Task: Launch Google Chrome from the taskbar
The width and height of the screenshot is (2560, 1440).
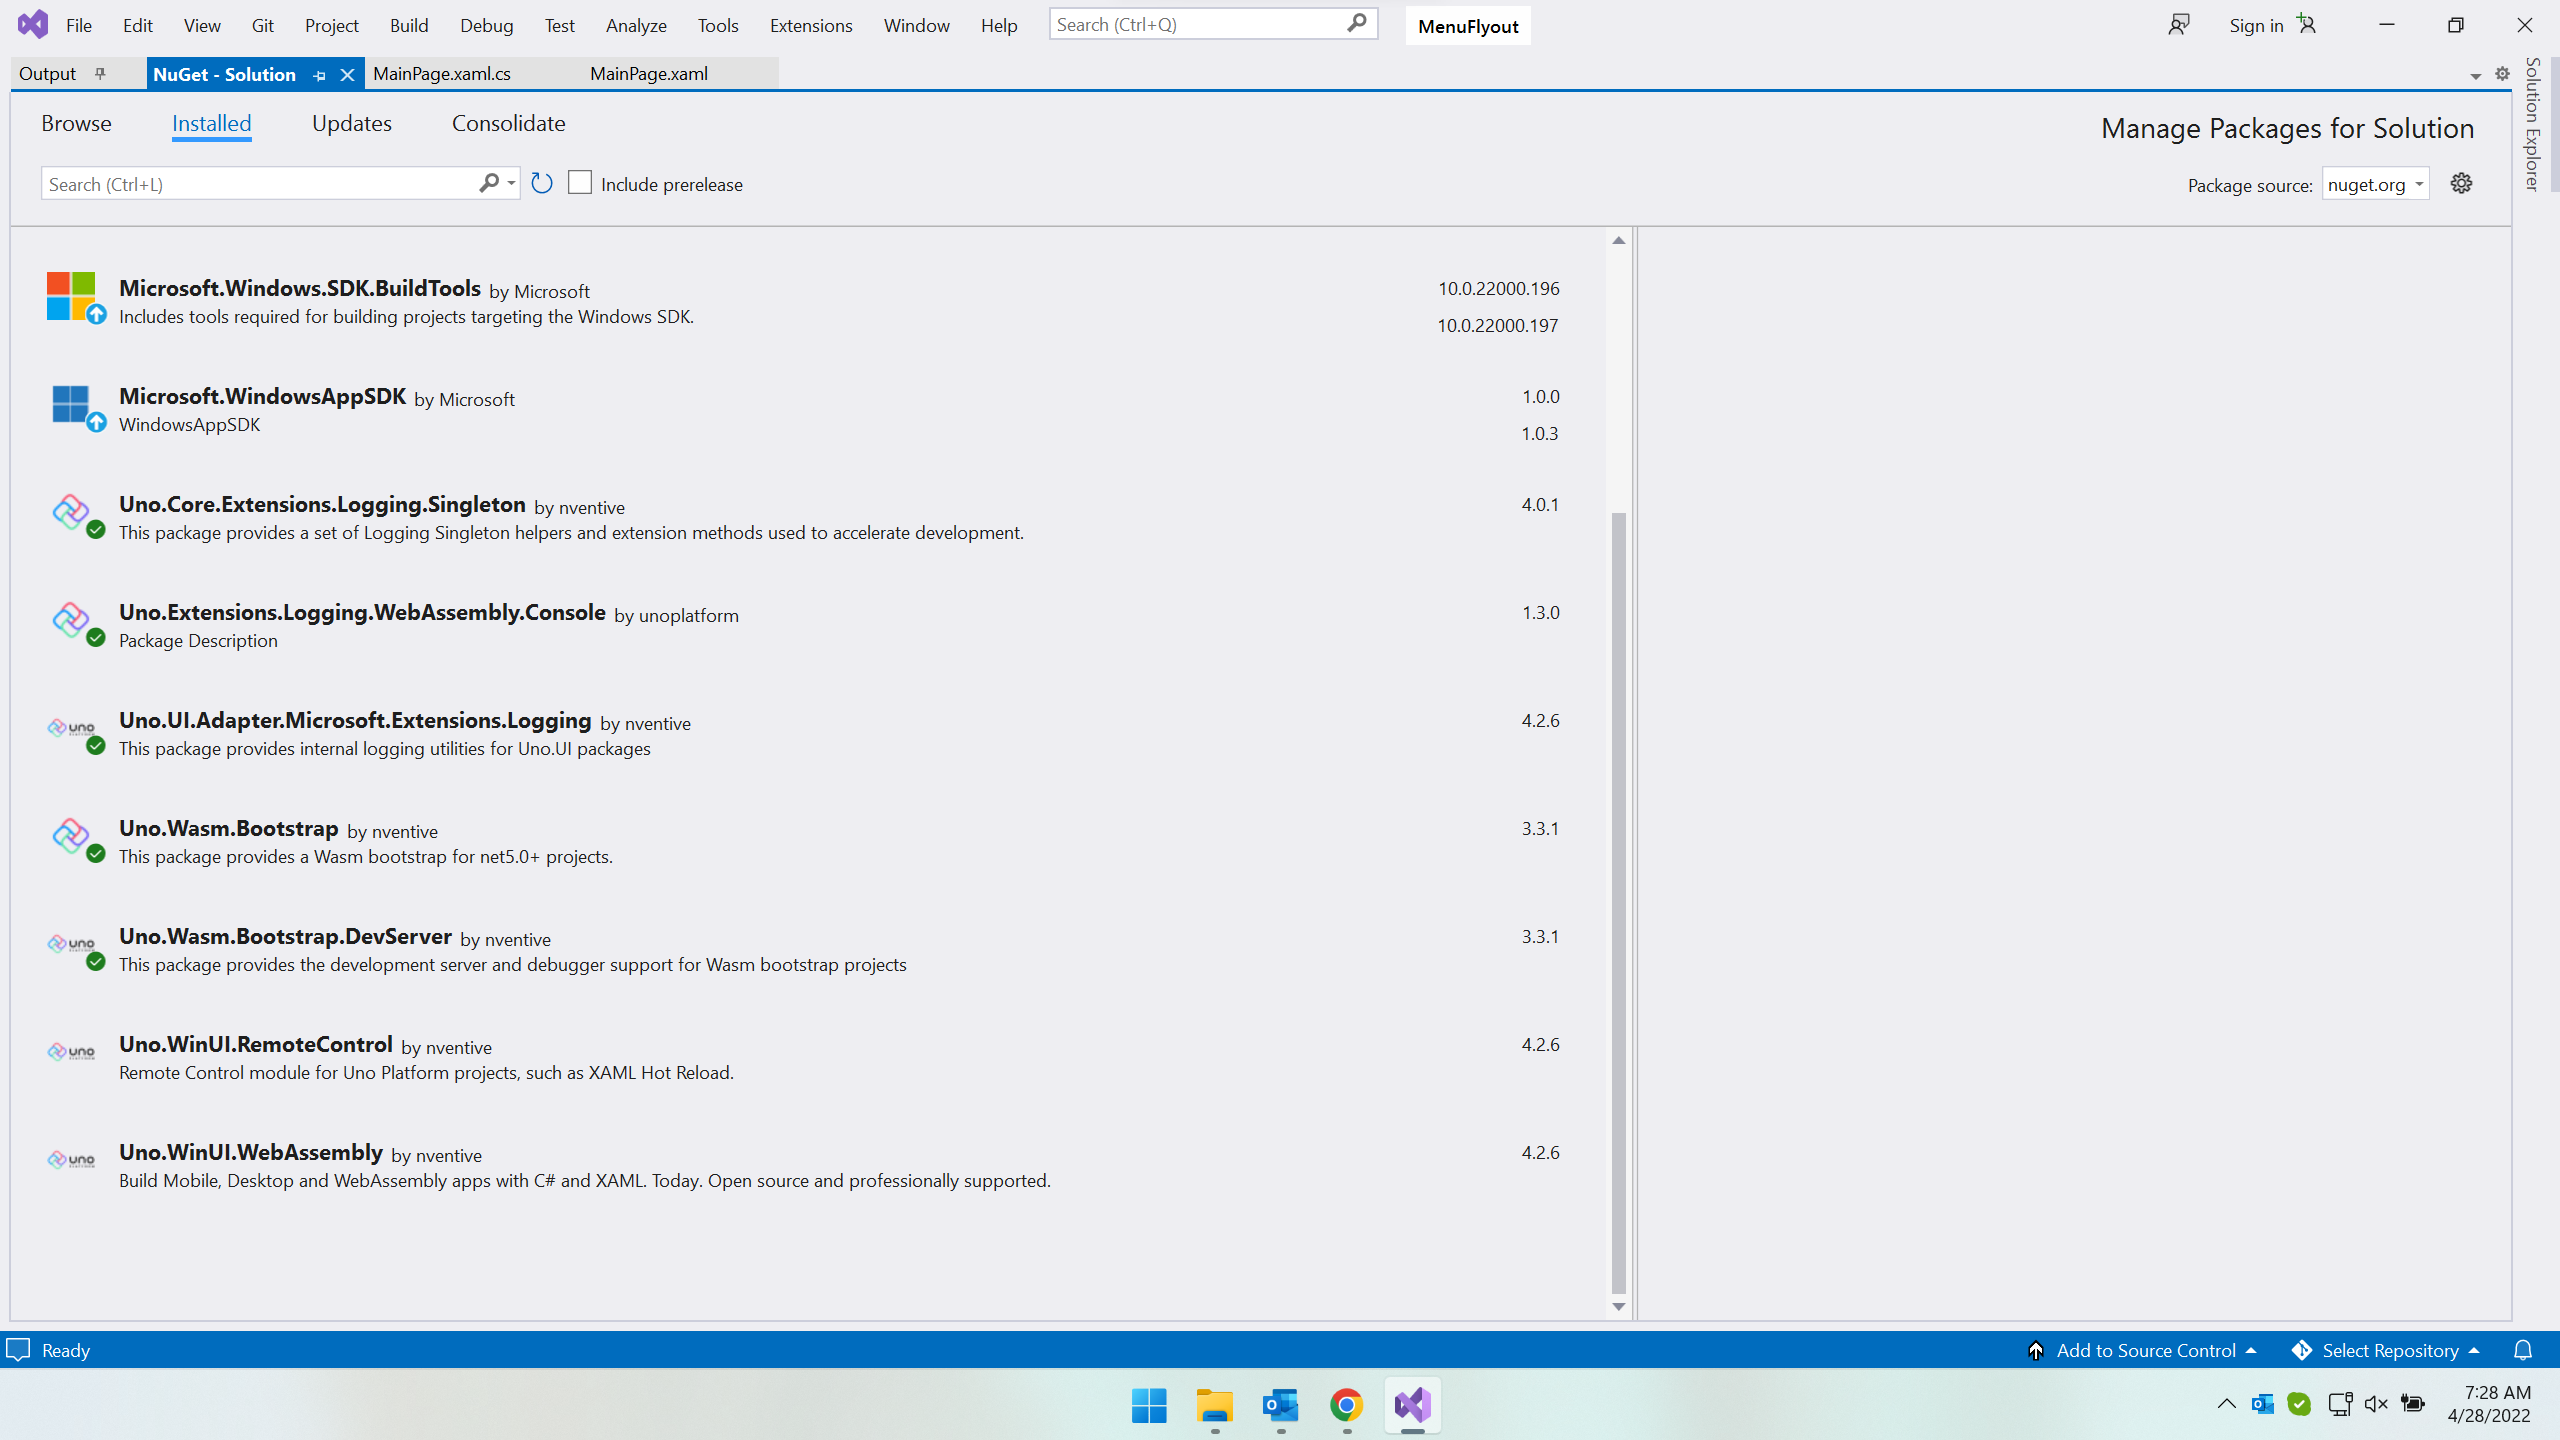Action: tap(1345, 1404)
